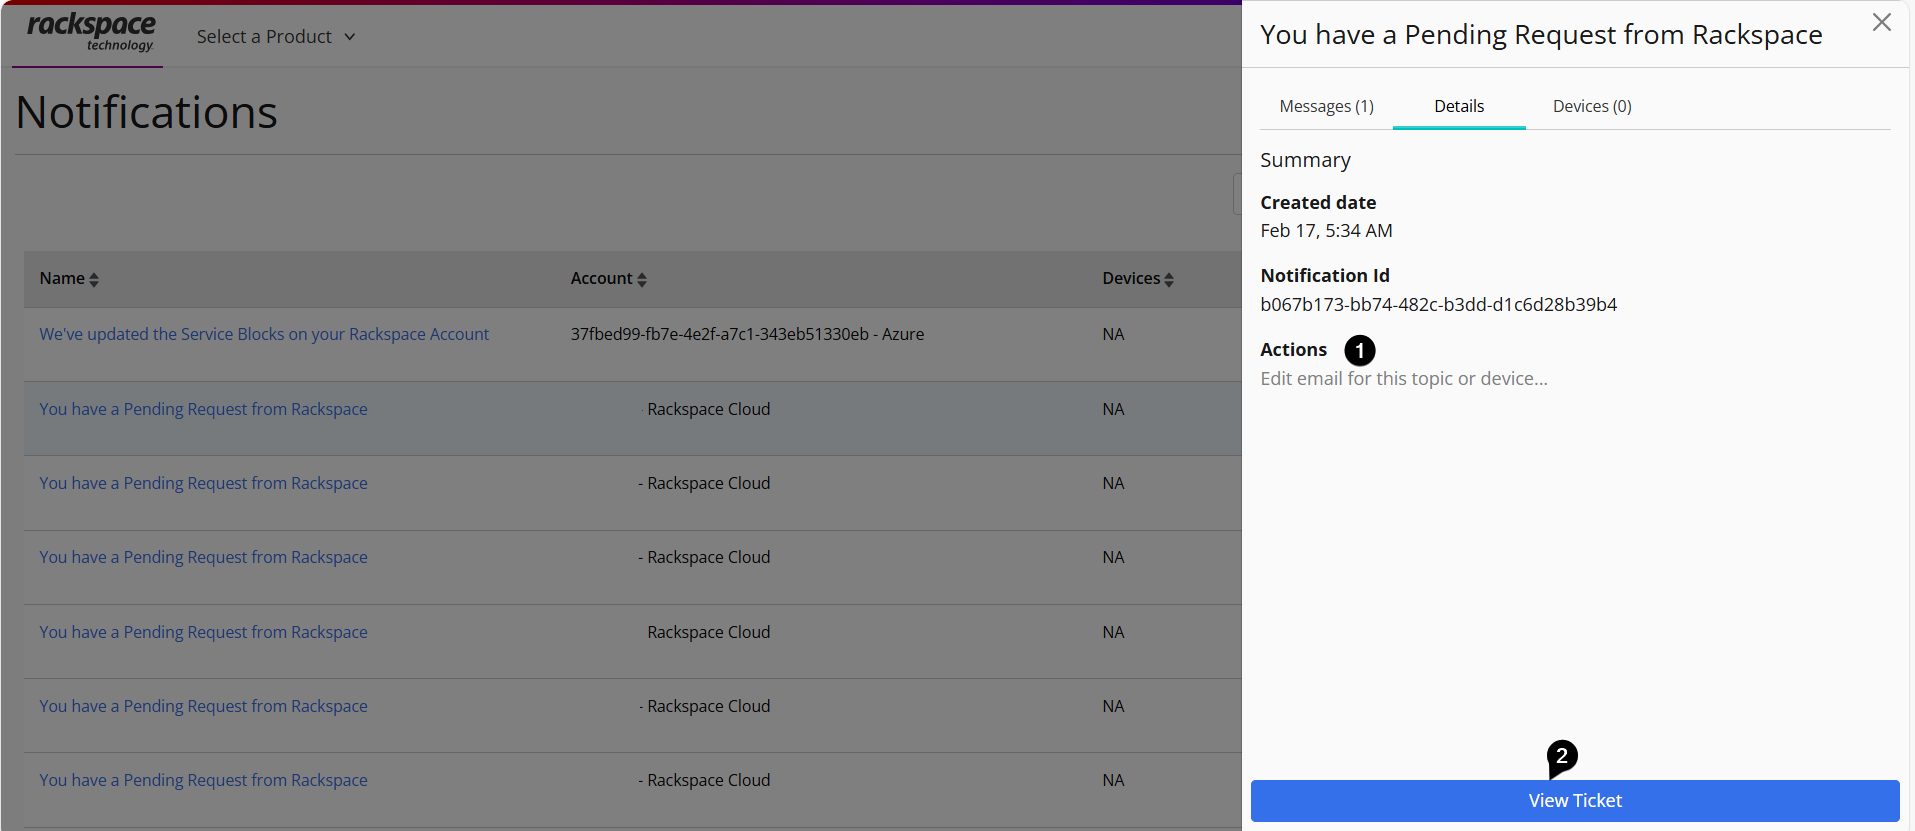
Task: Sort the table by Account column
Action: click(x=609, y=279)
